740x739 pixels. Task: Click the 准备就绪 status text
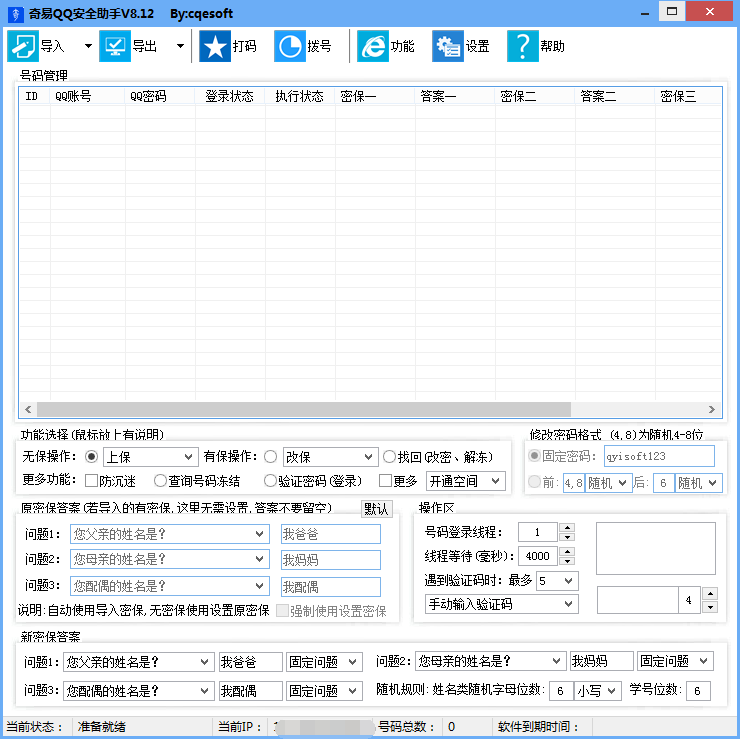point(101,727)
